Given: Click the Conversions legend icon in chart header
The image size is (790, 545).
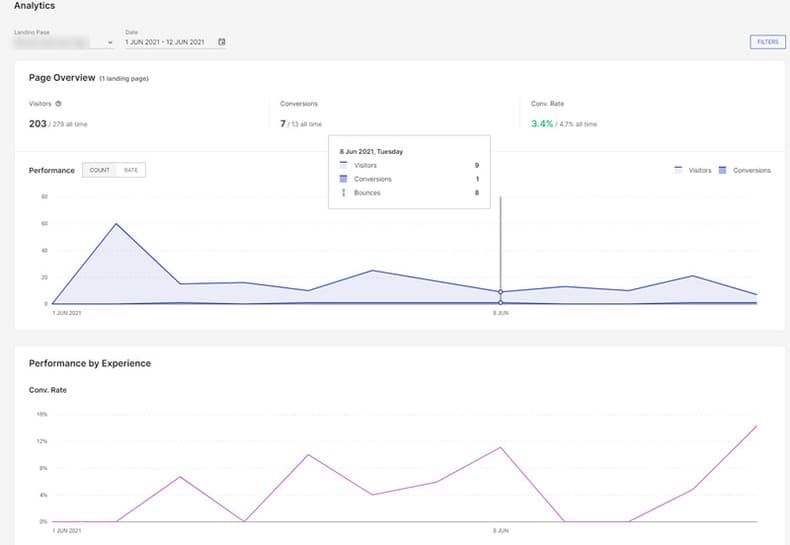Looking at the screenshot, I should click(722, 170).
